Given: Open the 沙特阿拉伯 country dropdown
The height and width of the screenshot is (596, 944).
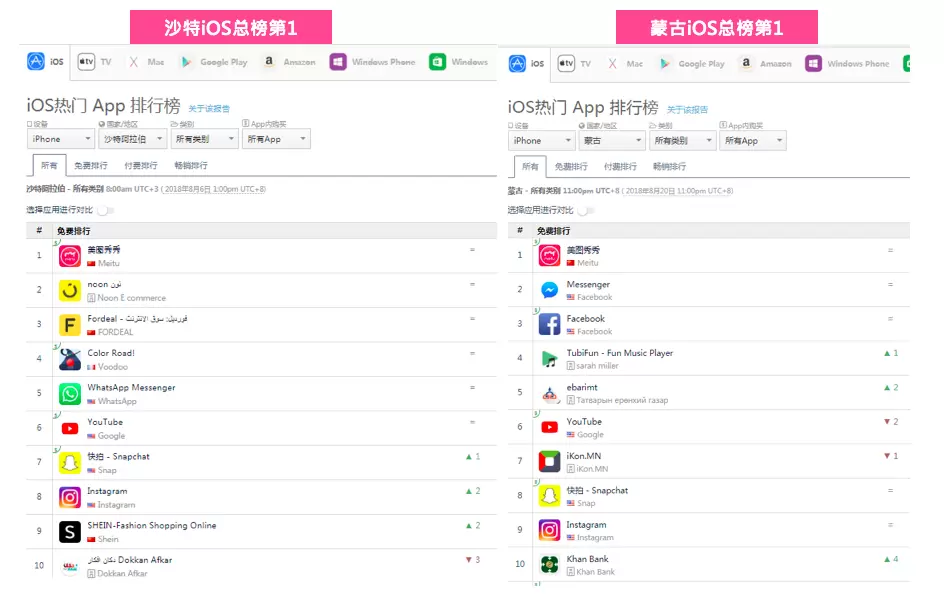Looking at the screenshot, I should pyautogui.click(x=132, y=140).
